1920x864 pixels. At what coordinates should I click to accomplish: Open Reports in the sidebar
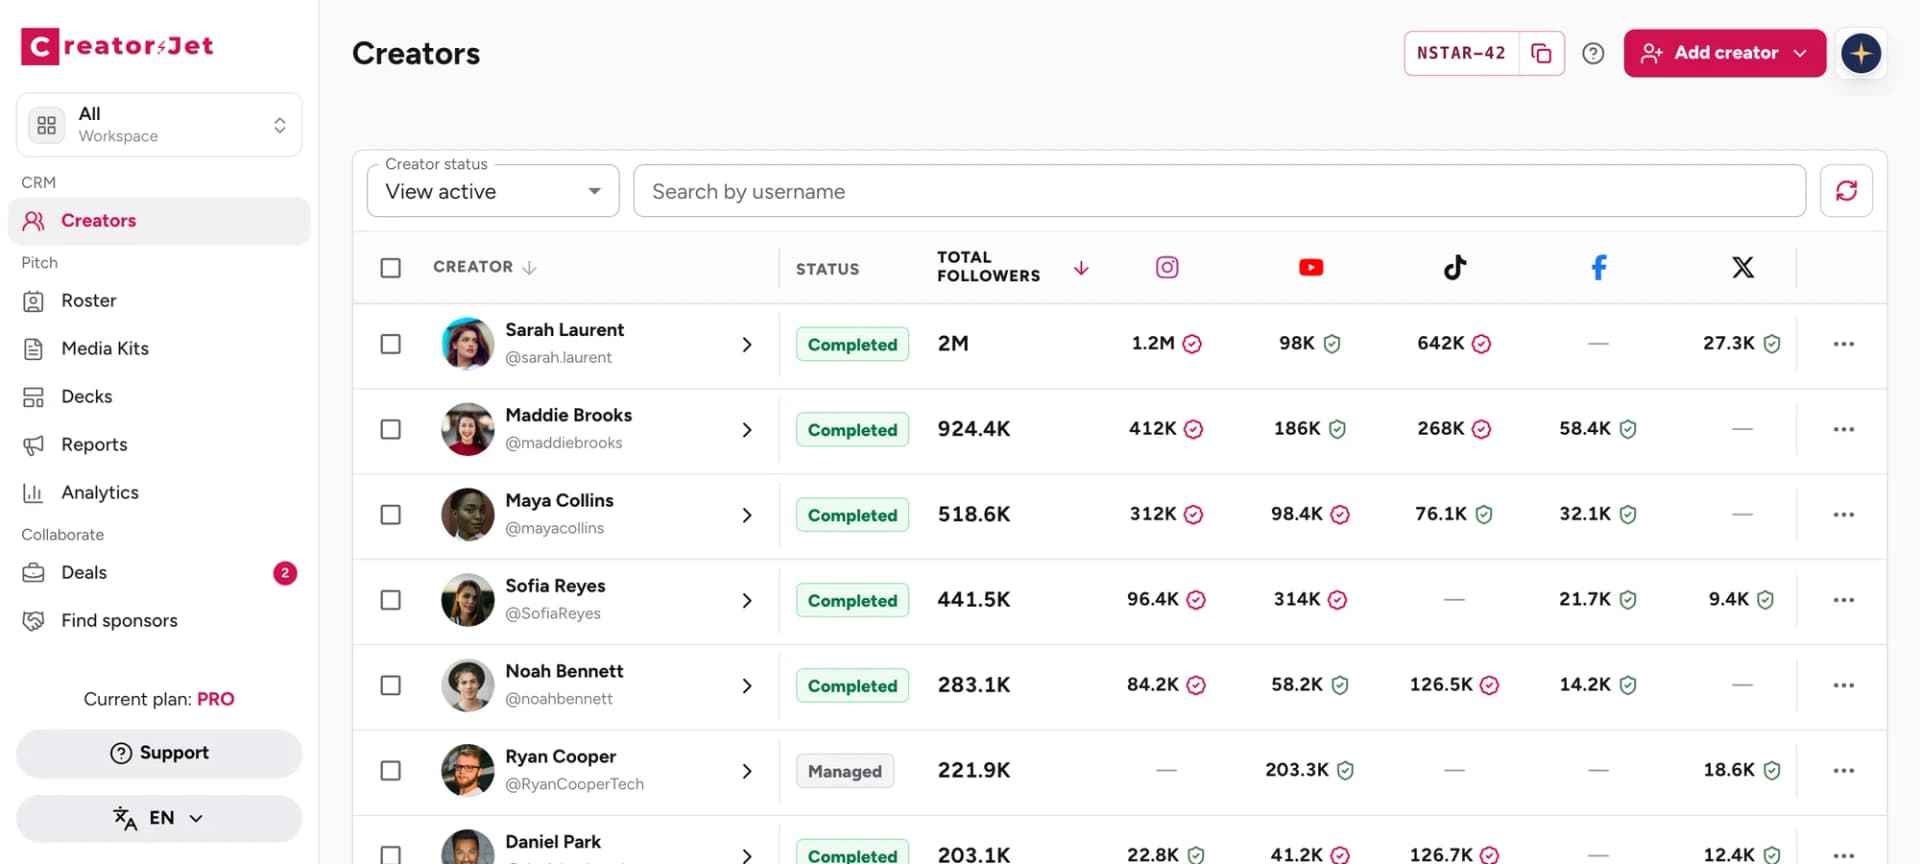(159, 445)
